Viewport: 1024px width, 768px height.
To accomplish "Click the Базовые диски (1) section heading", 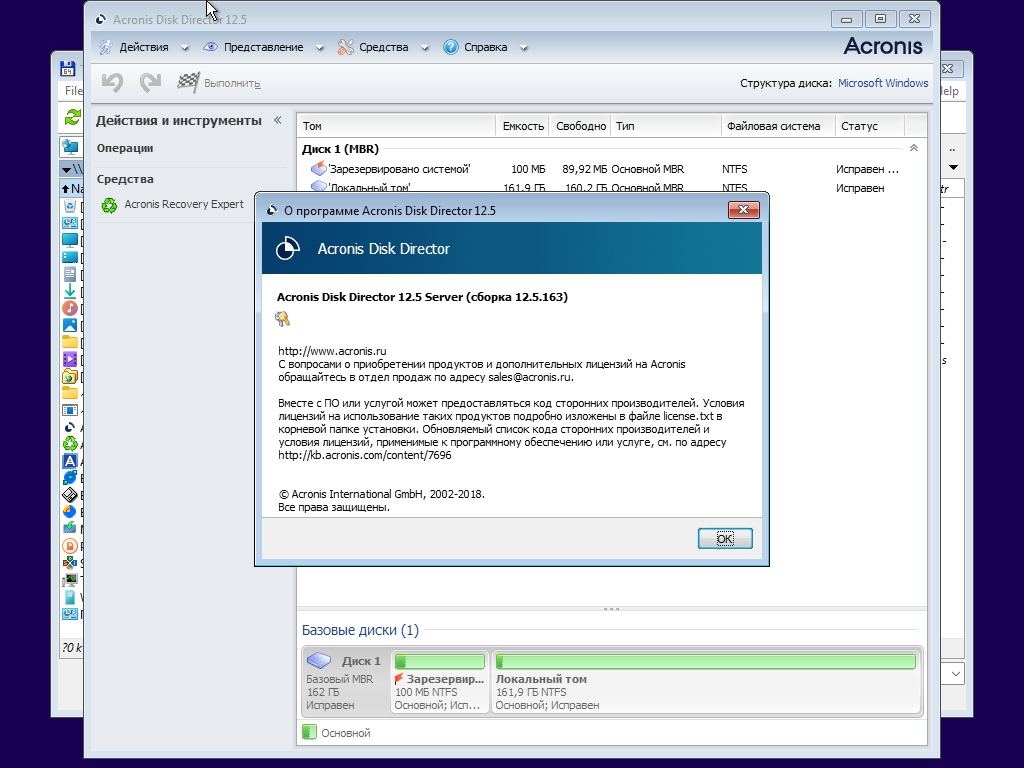I will (x=360, y=630).
